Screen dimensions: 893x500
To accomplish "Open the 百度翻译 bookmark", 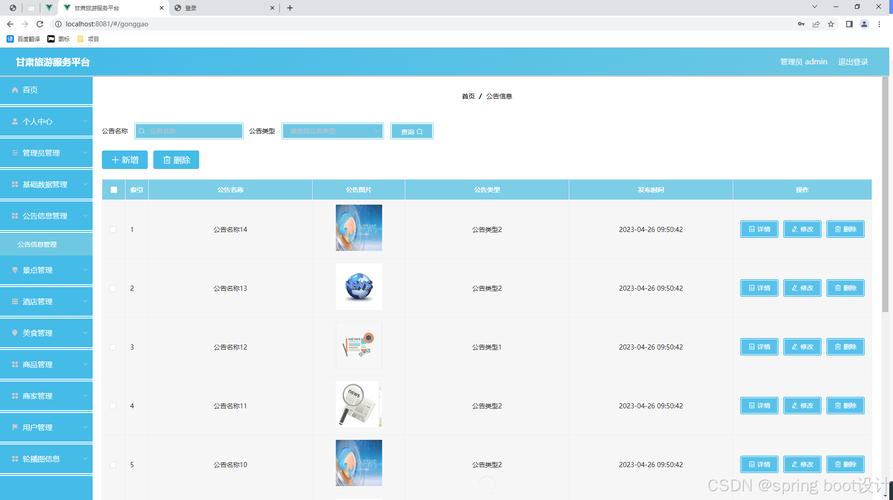I will [23, 39].
